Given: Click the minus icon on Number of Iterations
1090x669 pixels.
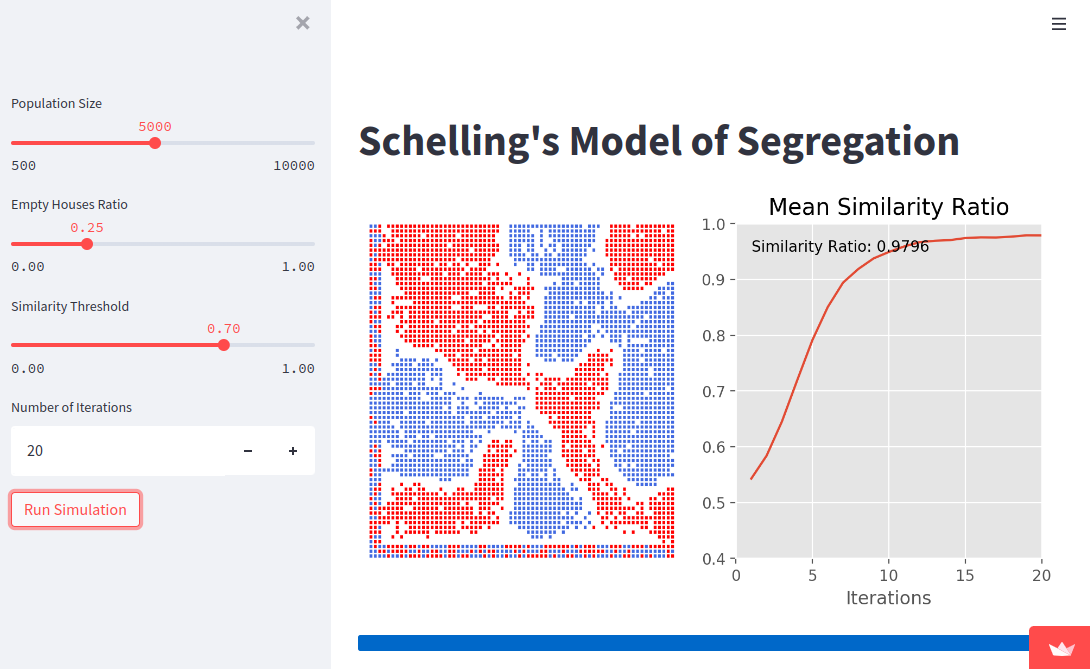Looking at the screenshot, I should click(x=247, y=451).
